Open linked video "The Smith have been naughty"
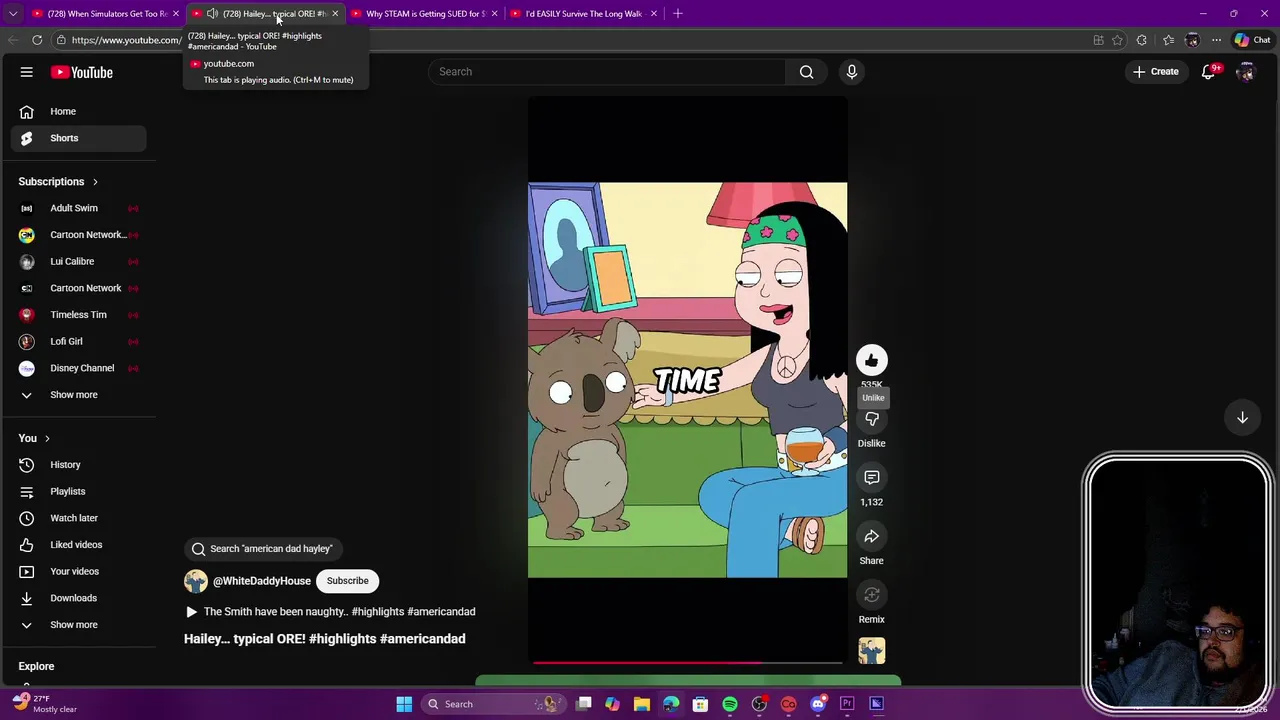1280x720 pixels. (x=330, y=612)
